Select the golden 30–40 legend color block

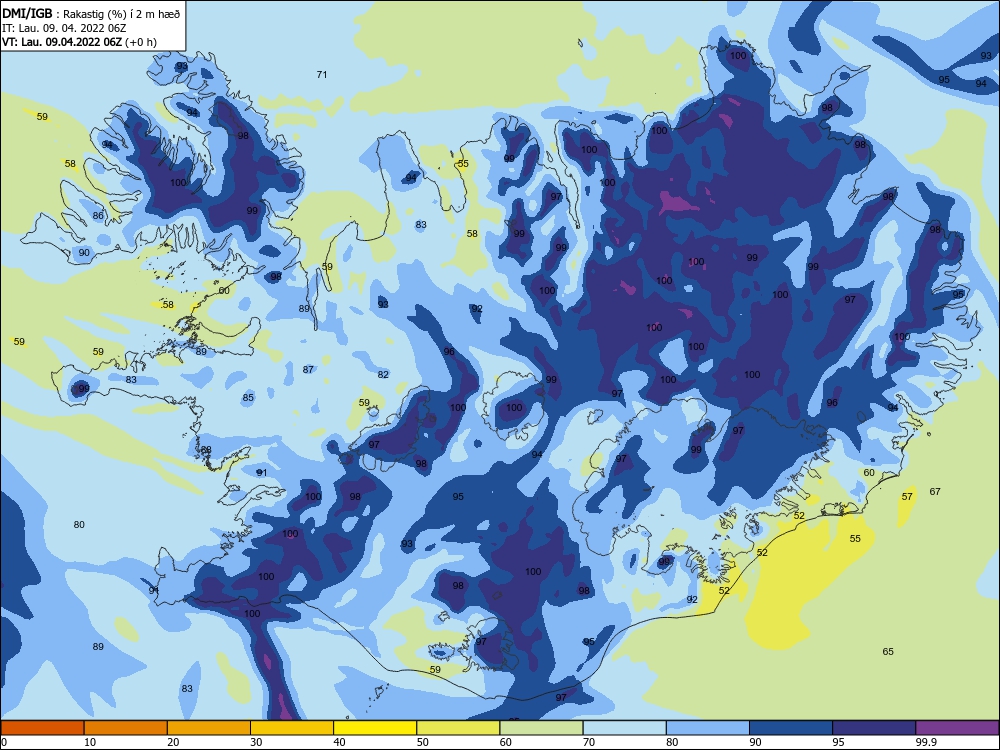292,728
